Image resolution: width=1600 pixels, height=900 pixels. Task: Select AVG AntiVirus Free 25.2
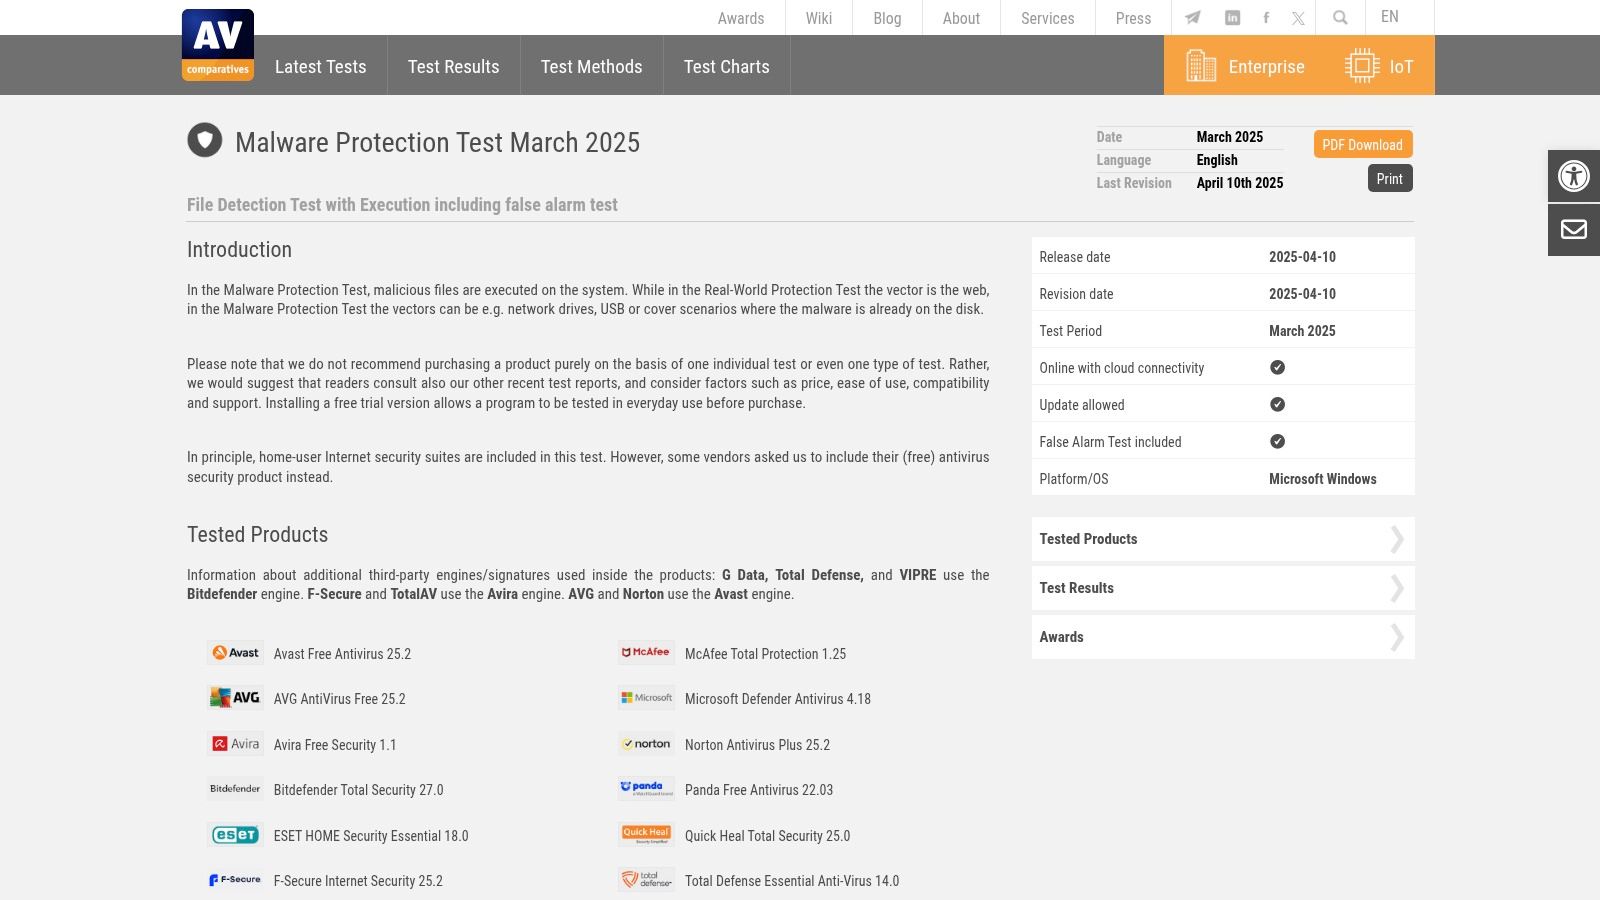(340, 699)
